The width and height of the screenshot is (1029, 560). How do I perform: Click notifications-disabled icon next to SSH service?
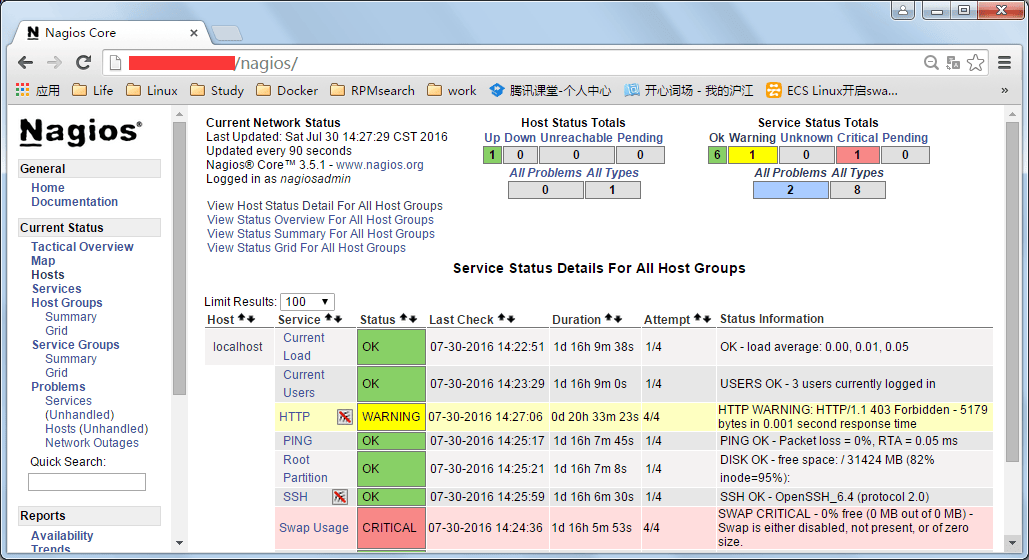tap(339, 497)
